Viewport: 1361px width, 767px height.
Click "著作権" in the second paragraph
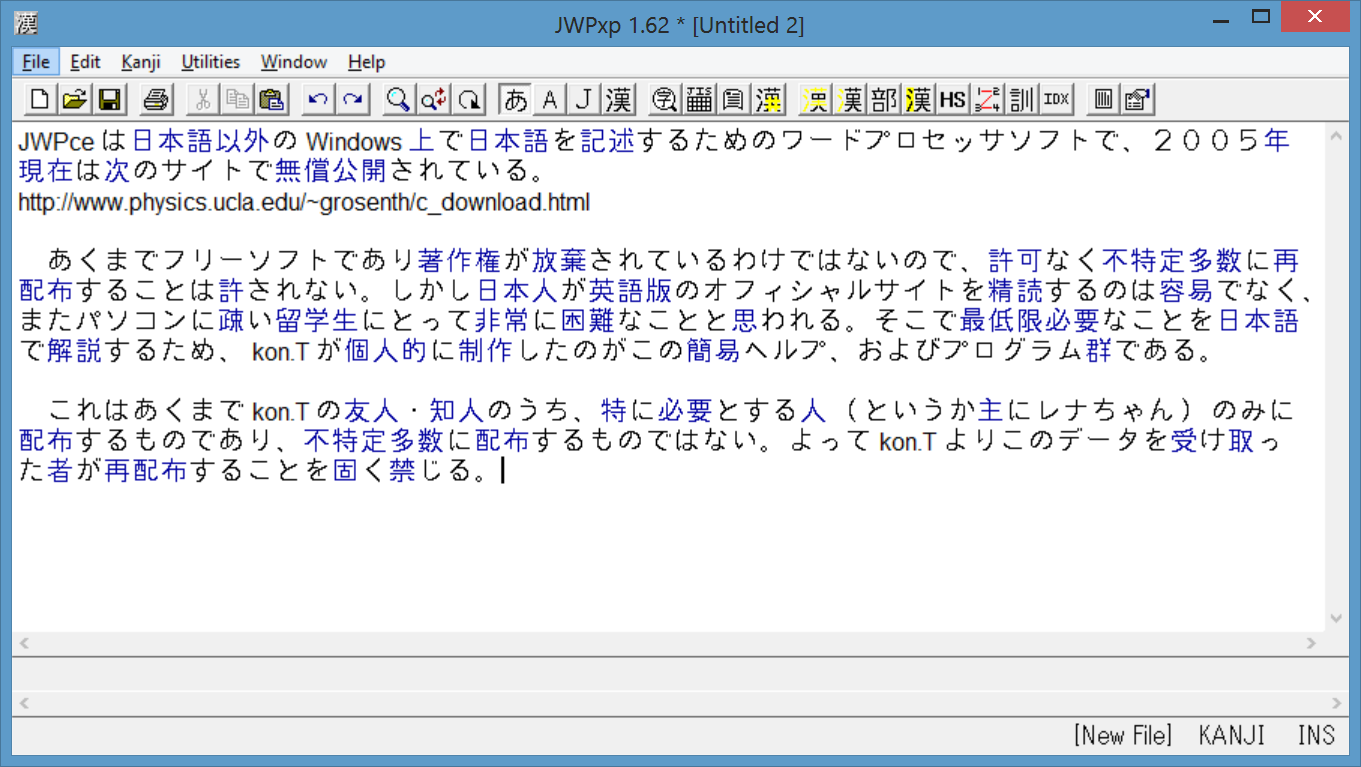459,262
